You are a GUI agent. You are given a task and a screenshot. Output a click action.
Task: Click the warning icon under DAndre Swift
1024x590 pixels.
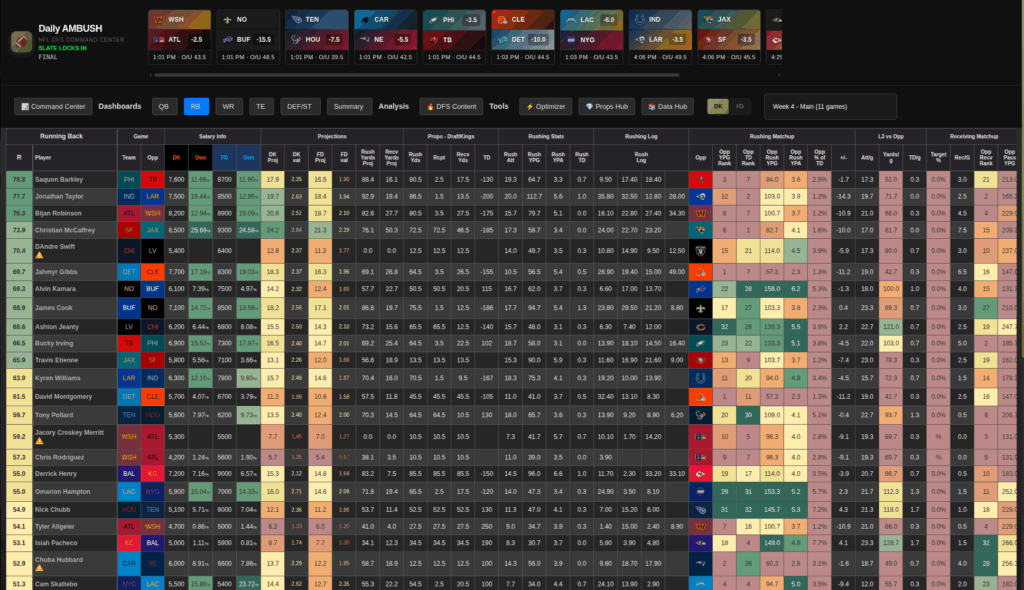pos(39,256)
